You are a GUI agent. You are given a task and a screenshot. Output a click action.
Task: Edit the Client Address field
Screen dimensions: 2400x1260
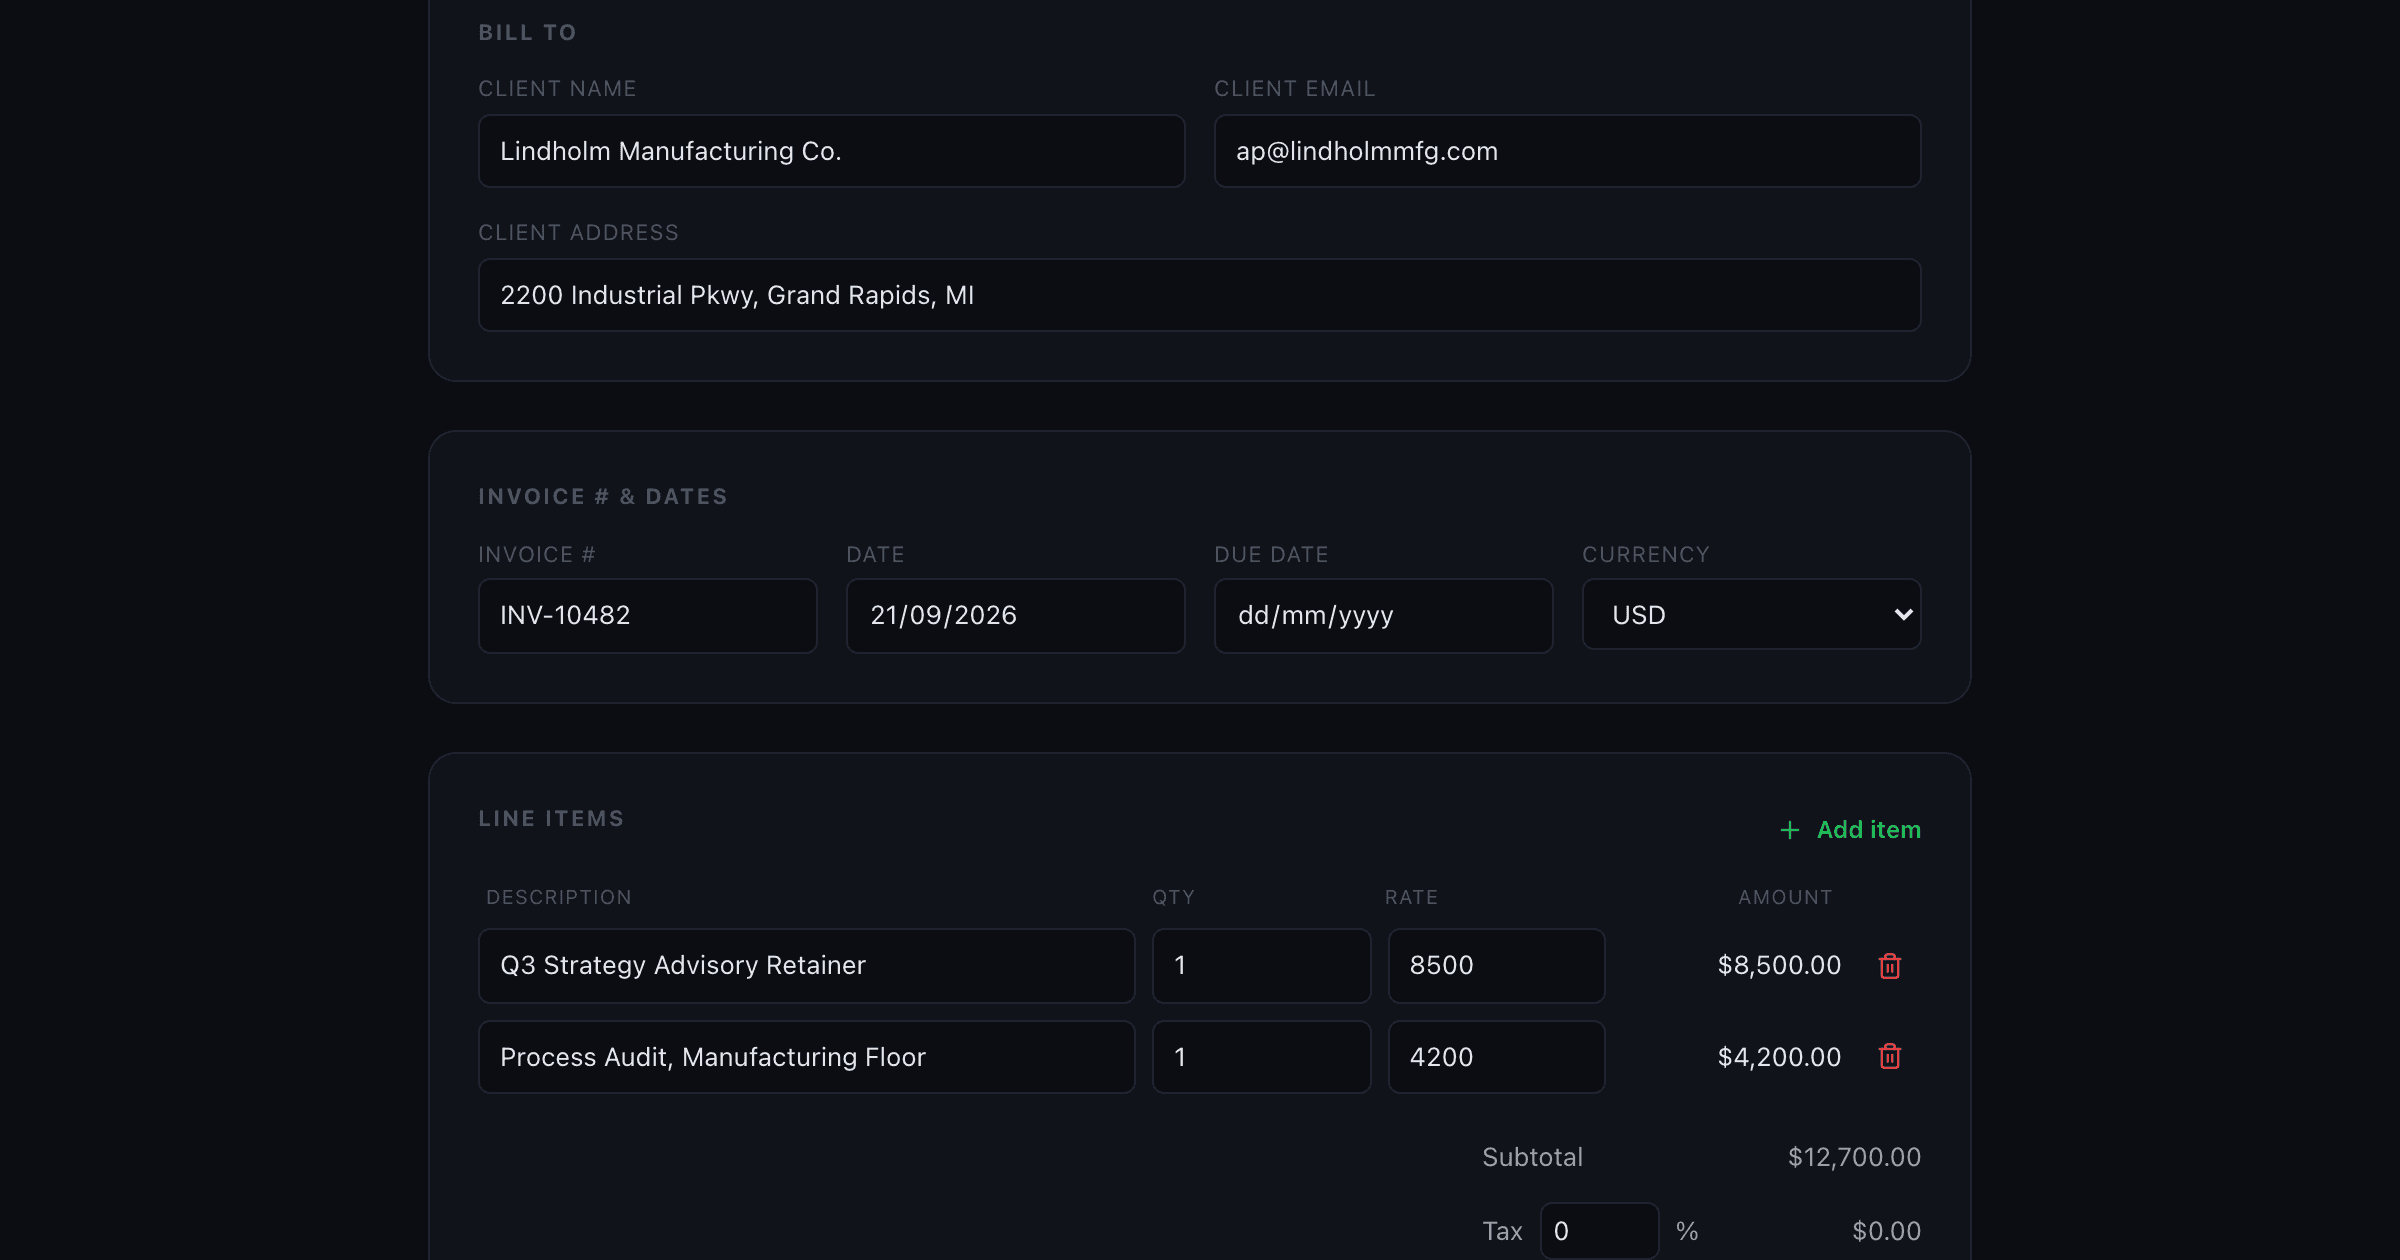point(1199,295)
